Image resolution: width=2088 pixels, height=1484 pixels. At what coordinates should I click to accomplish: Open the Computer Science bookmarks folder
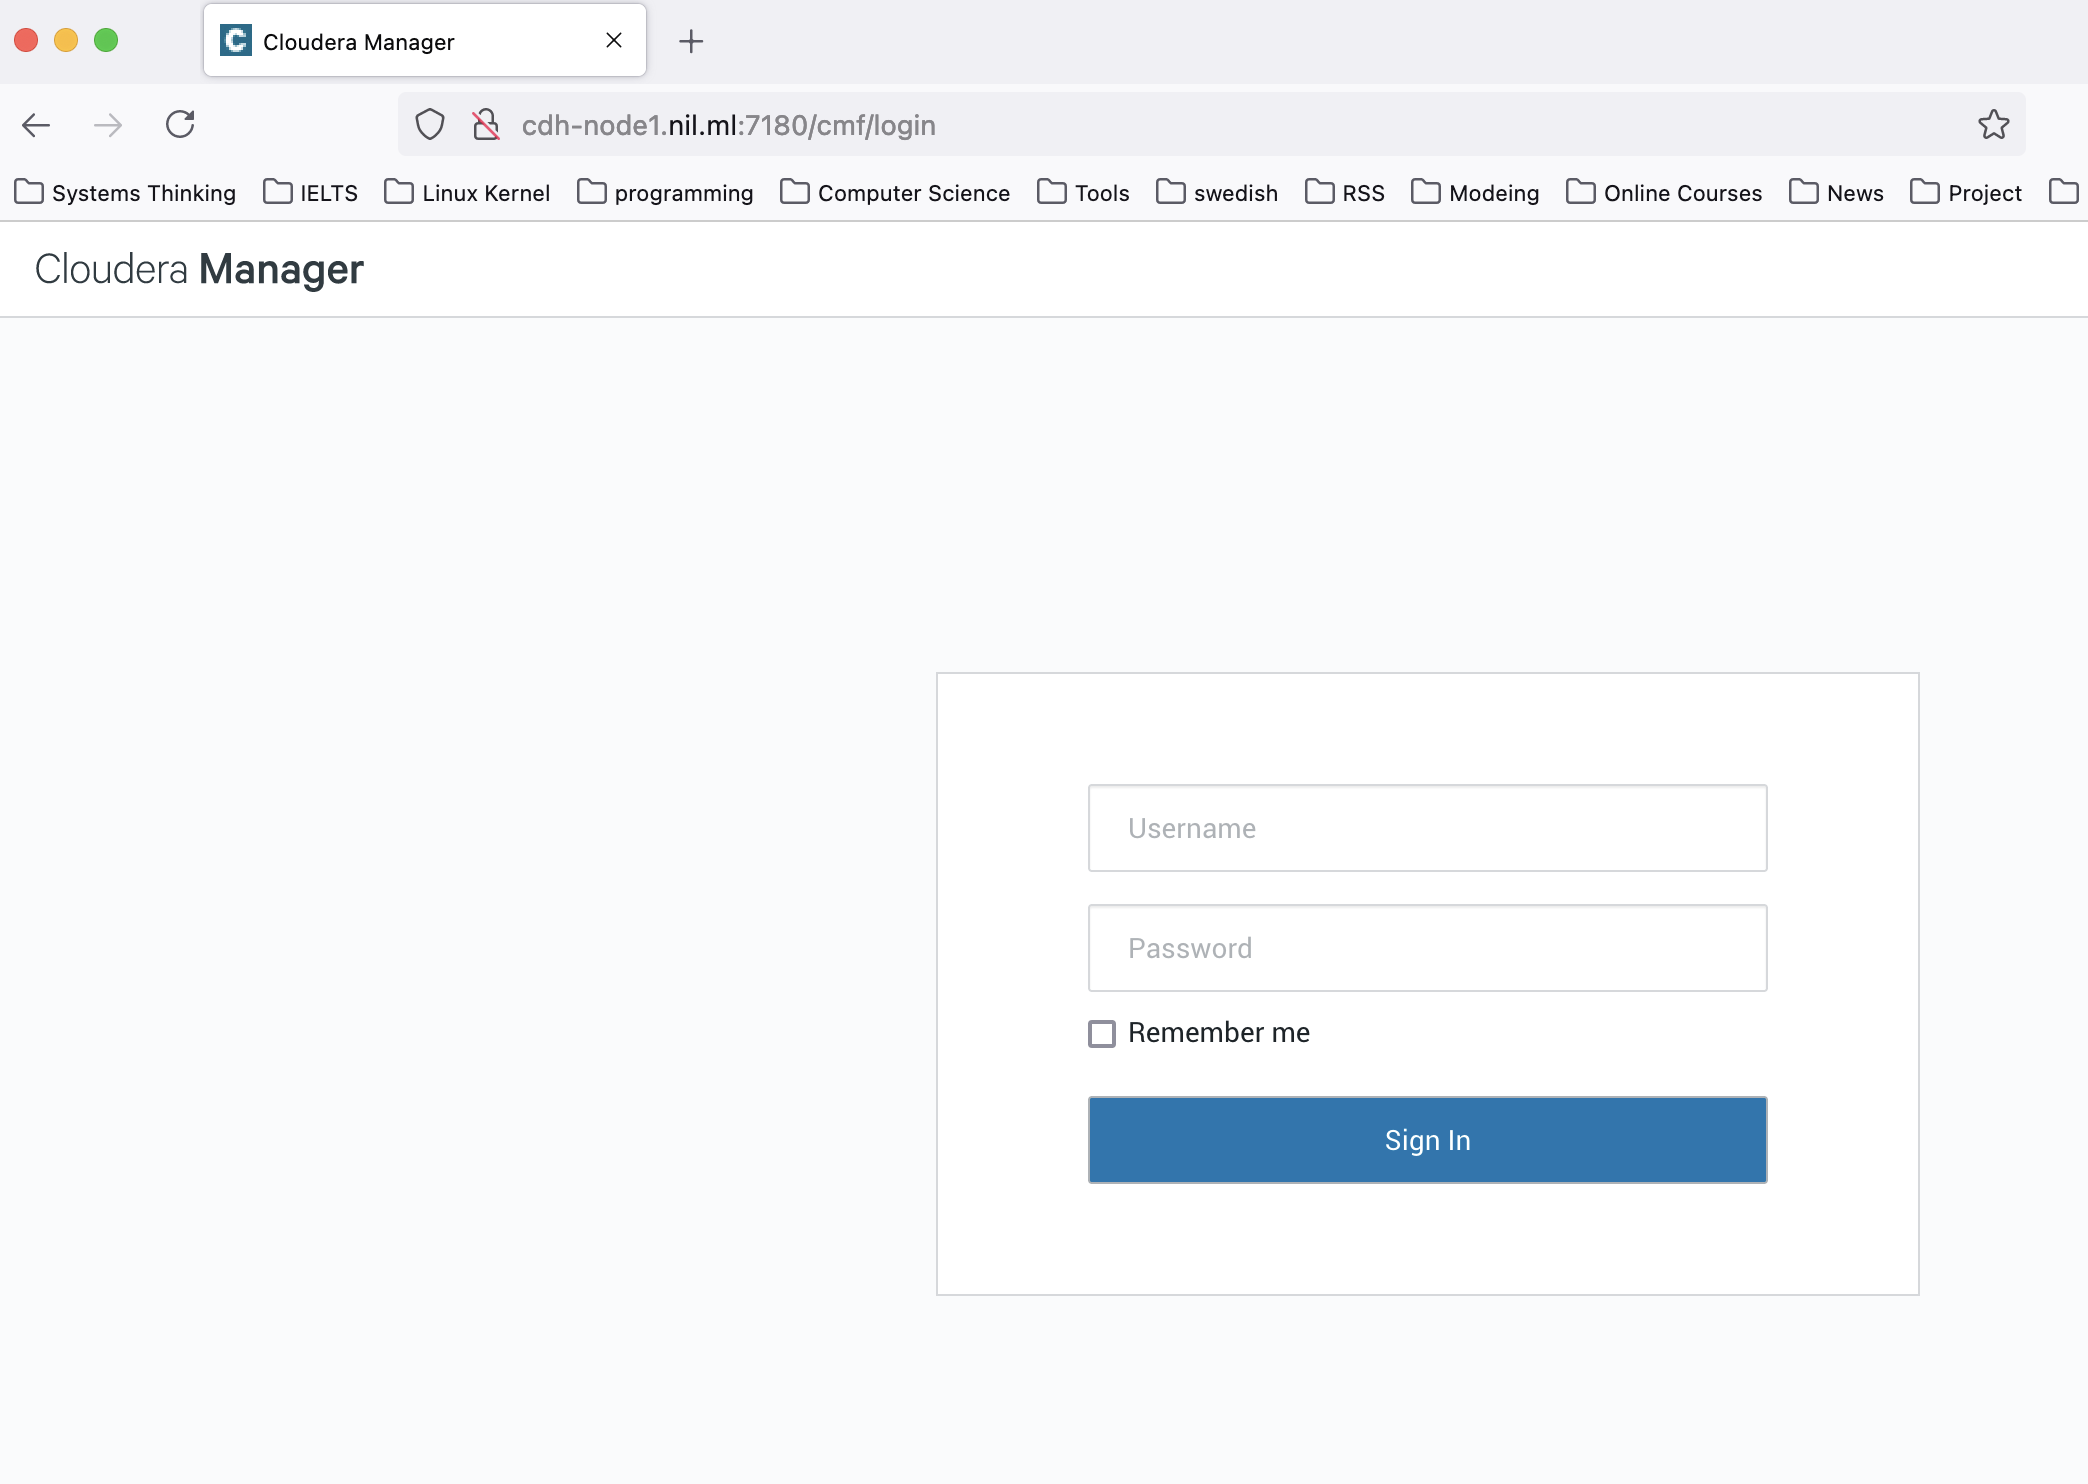click(x=895, y=192)
